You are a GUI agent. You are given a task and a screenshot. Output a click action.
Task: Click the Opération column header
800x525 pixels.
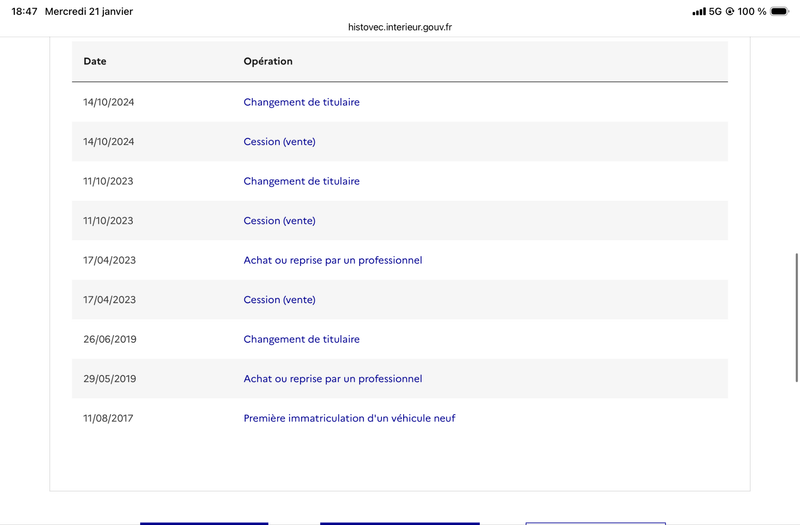[x=268, y=61]
